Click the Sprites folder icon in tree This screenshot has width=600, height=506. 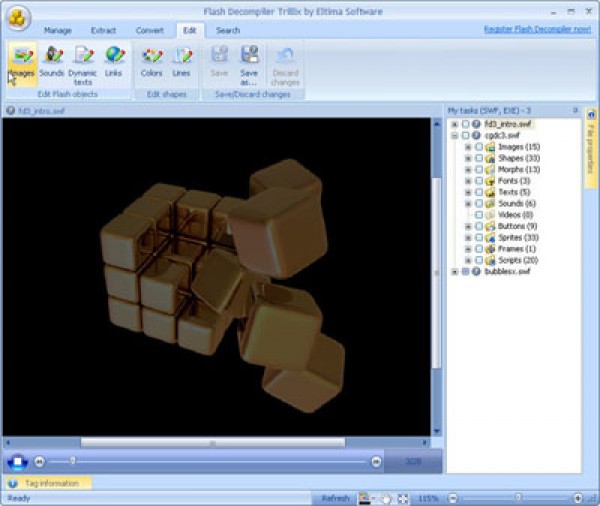tap(490, 238)
